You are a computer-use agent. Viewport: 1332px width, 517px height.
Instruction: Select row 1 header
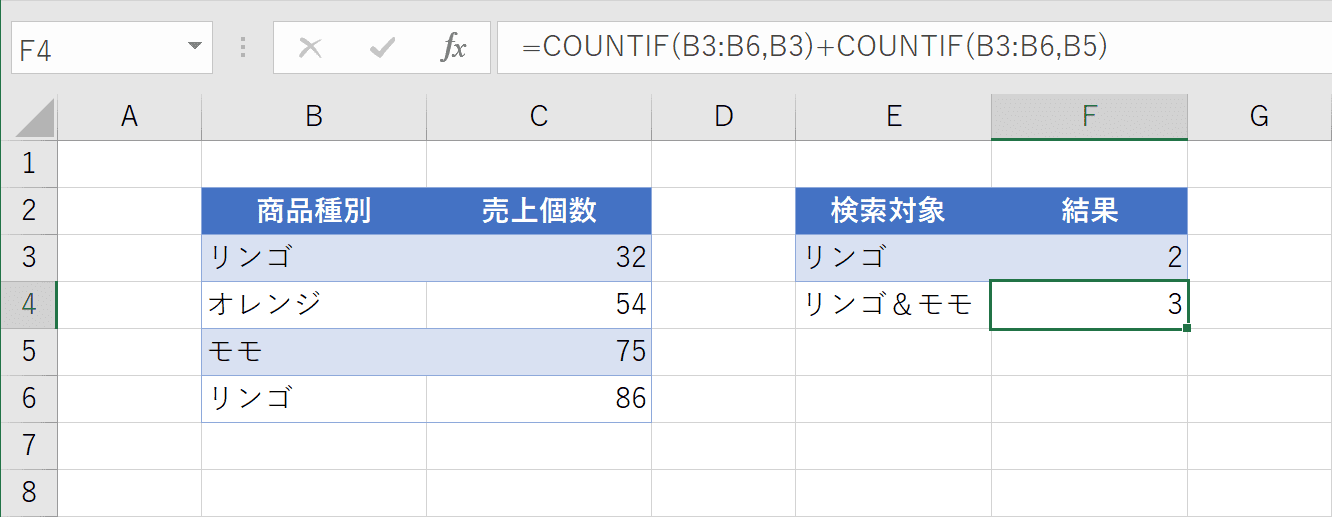point(29,163)
